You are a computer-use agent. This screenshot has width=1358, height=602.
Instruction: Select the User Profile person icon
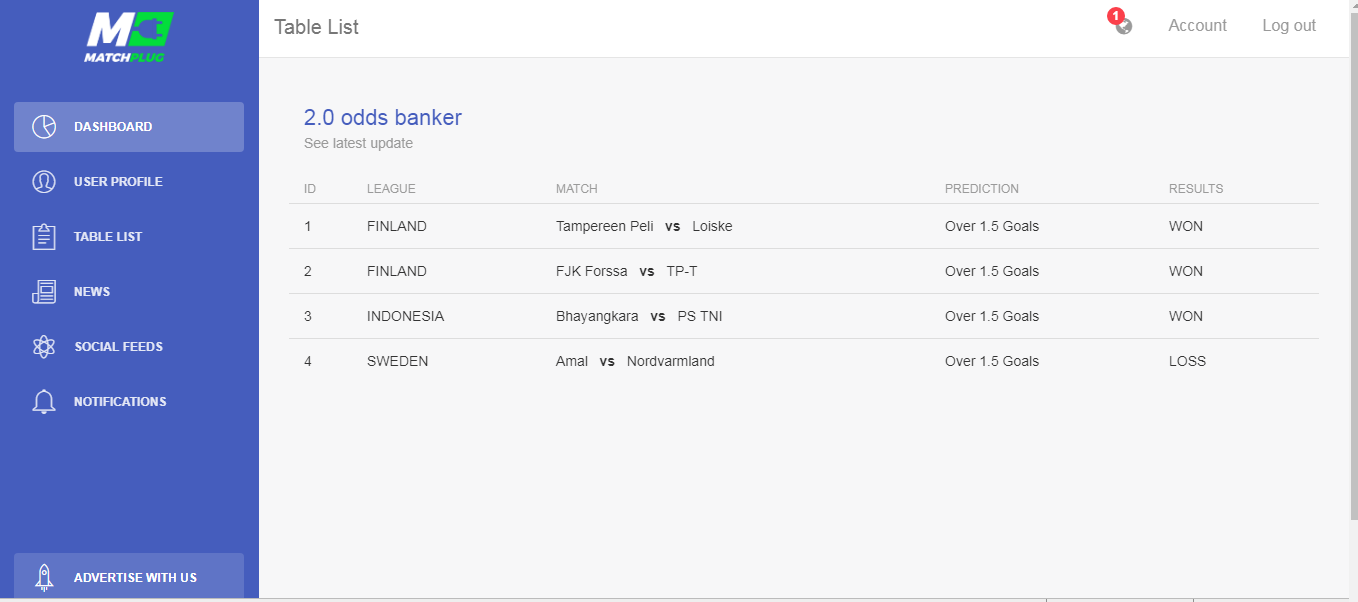pyautogui.click(x=44, y=182)
